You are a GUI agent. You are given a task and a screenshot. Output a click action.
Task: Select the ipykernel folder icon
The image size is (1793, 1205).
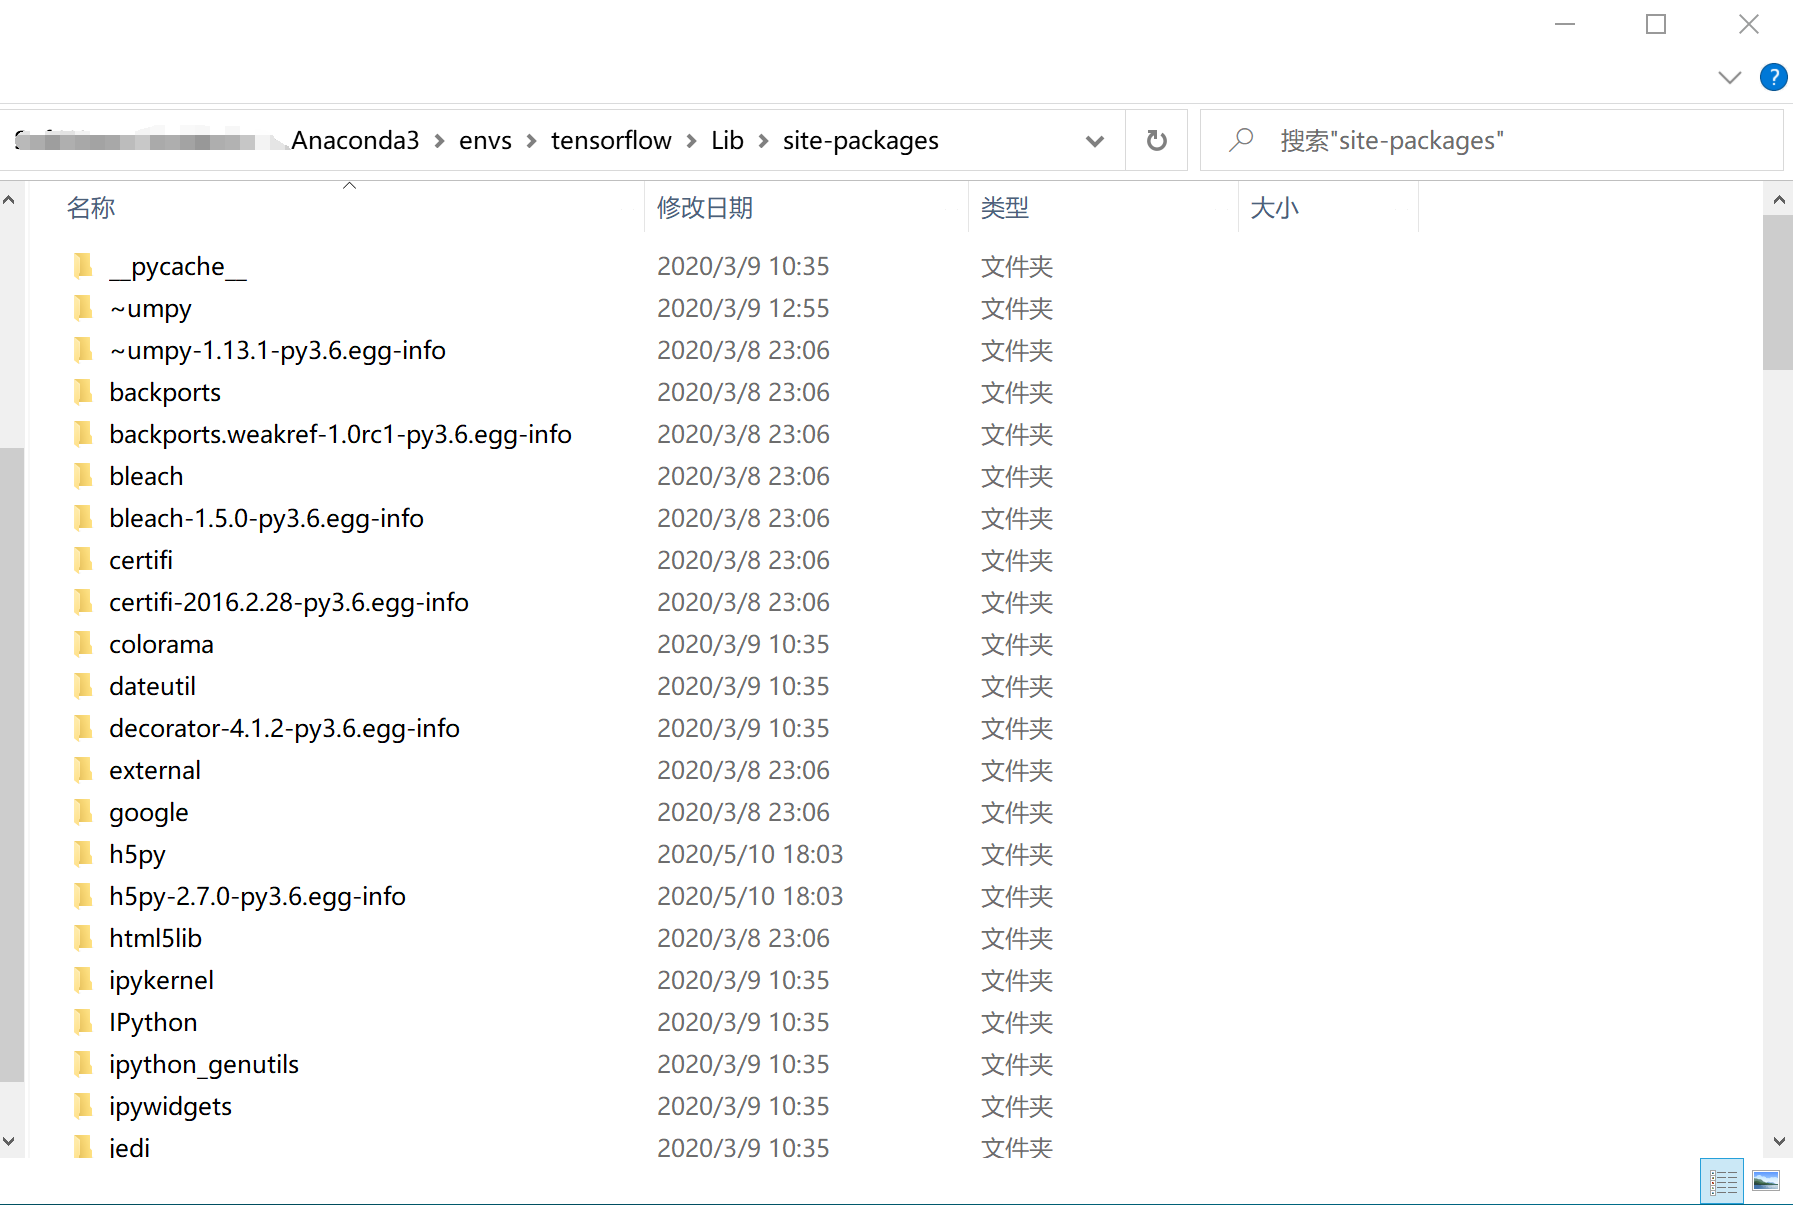tap(83, 980)
